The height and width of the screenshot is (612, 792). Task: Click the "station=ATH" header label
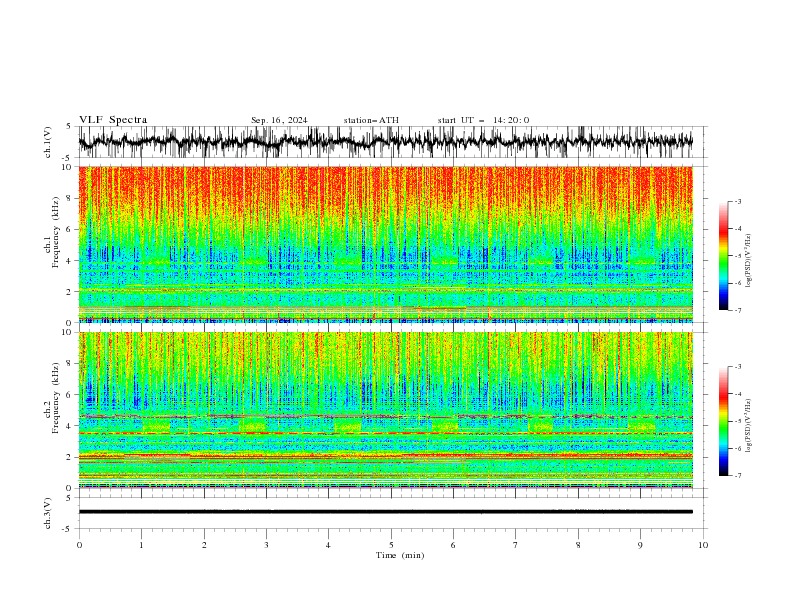tap(371, 120)
